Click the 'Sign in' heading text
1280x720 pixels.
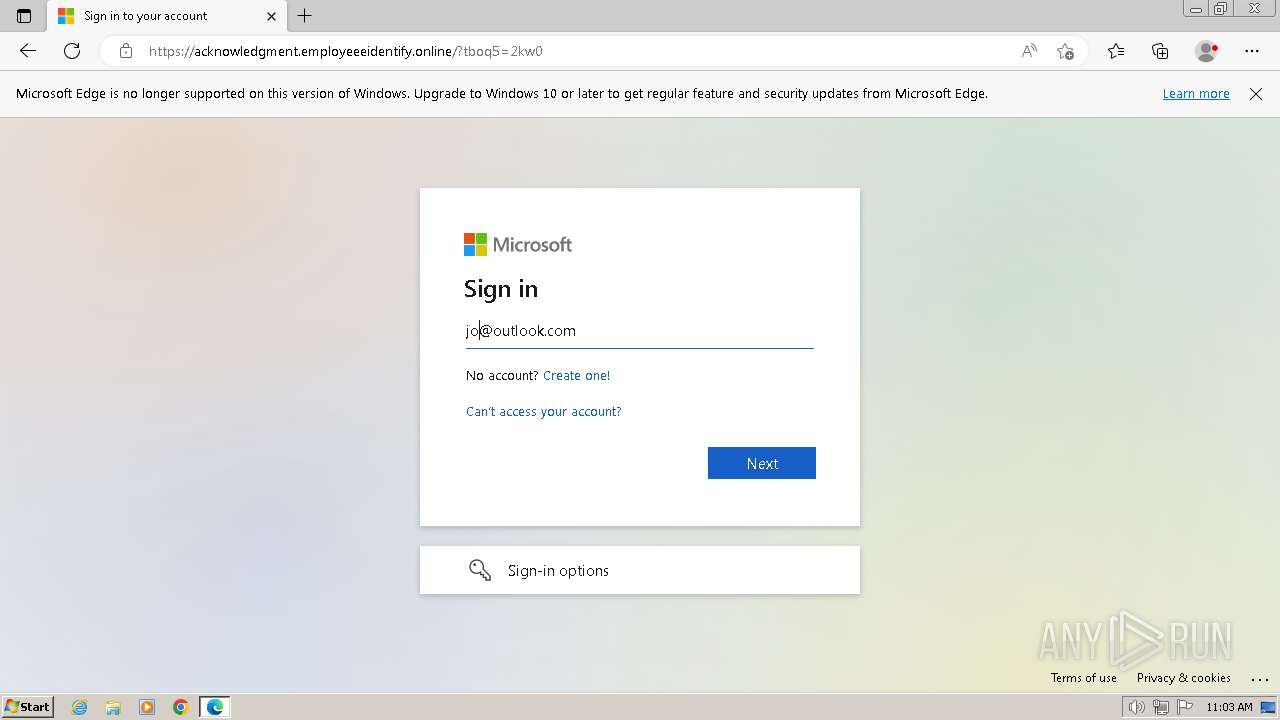point(501,289)
